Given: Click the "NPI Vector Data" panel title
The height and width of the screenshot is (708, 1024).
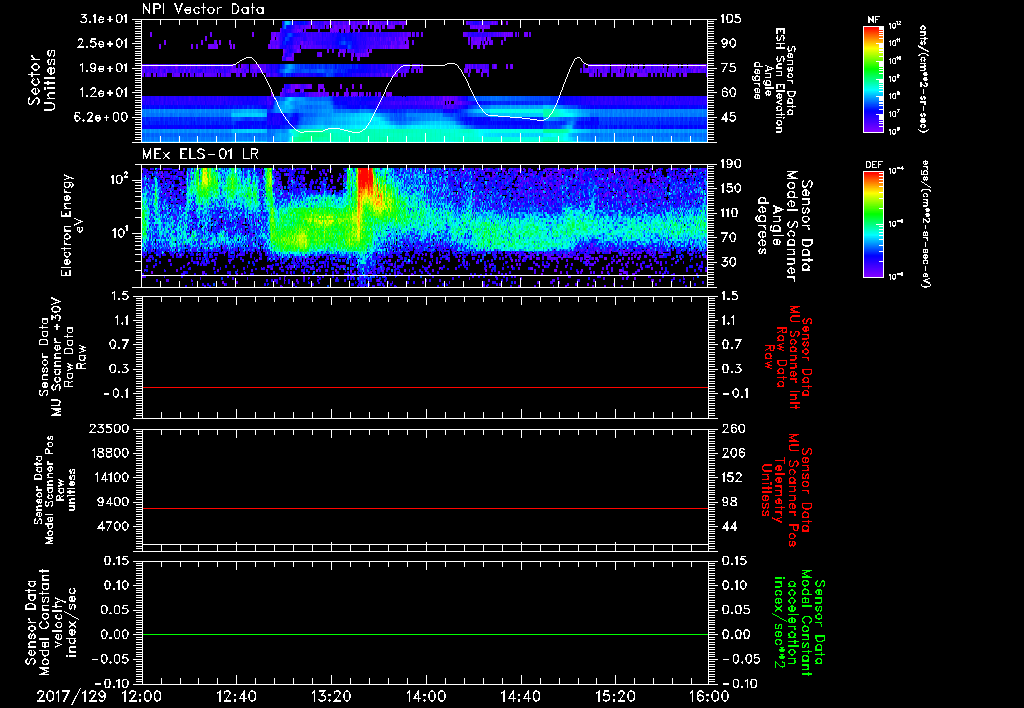Looking at the screenshot, I should [x=203, y=9].
